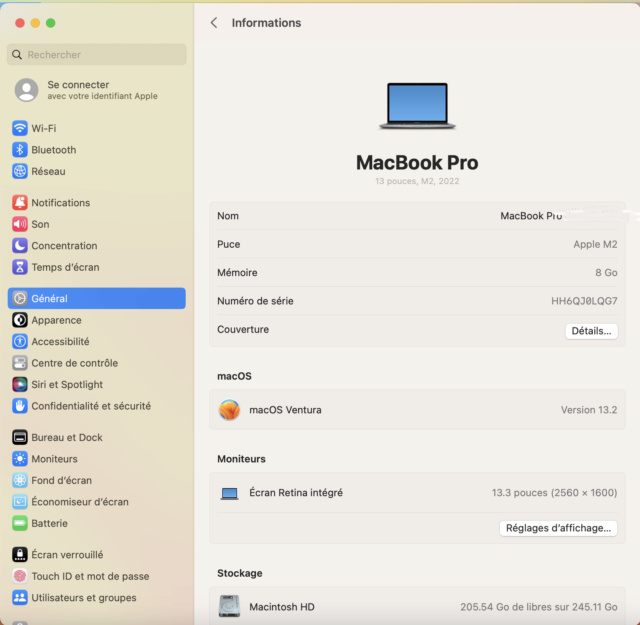
Task: Click the MacBook Pro laptop image
Action: coord(417,106)
